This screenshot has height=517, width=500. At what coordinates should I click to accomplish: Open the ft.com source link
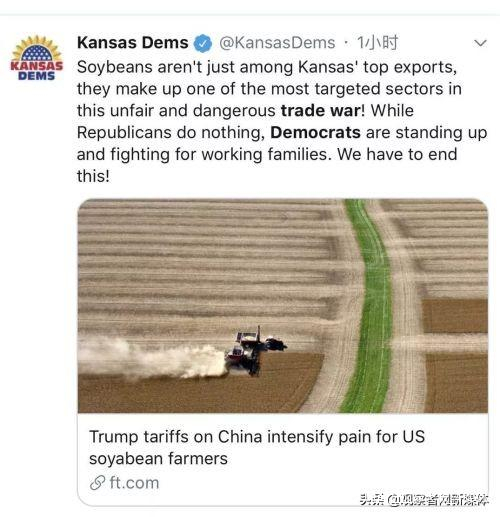(x=134, y=483)
